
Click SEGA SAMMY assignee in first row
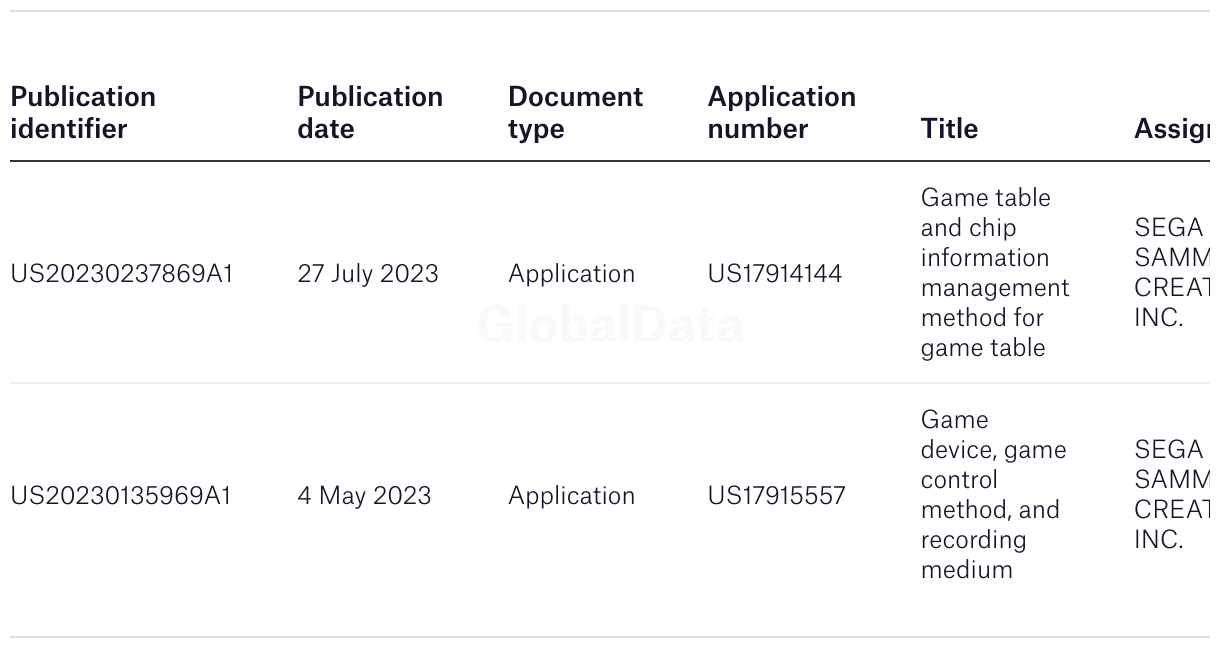click(1171, 272)
